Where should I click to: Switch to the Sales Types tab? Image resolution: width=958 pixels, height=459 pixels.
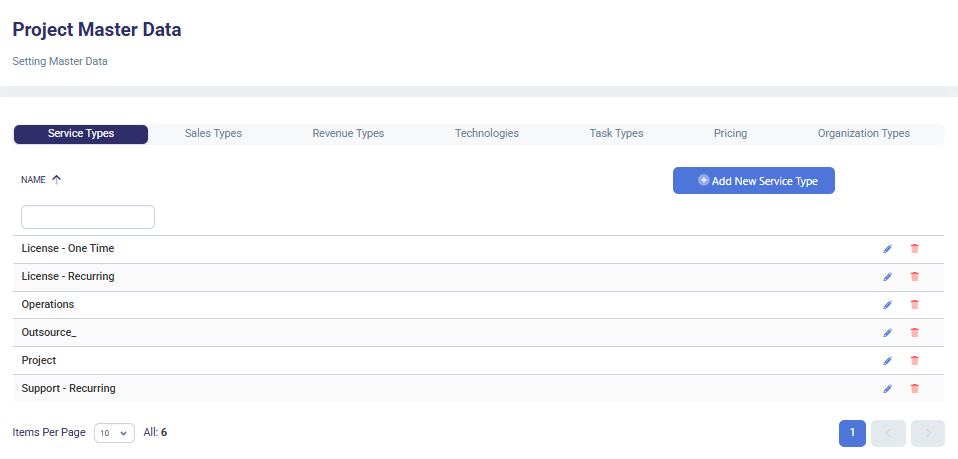click(x=213, y=134)
